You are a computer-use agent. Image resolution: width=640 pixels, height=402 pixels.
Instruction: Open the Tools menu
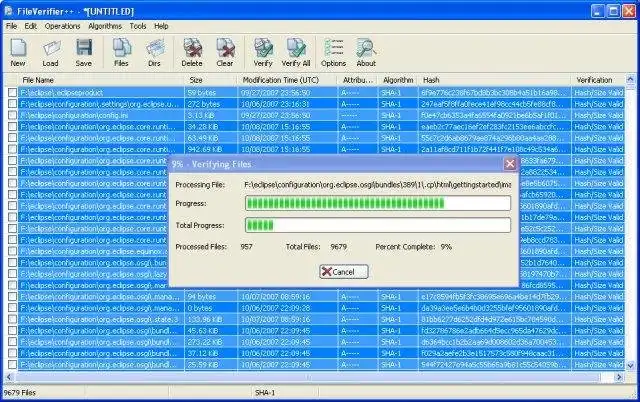[x=138, y=26]
